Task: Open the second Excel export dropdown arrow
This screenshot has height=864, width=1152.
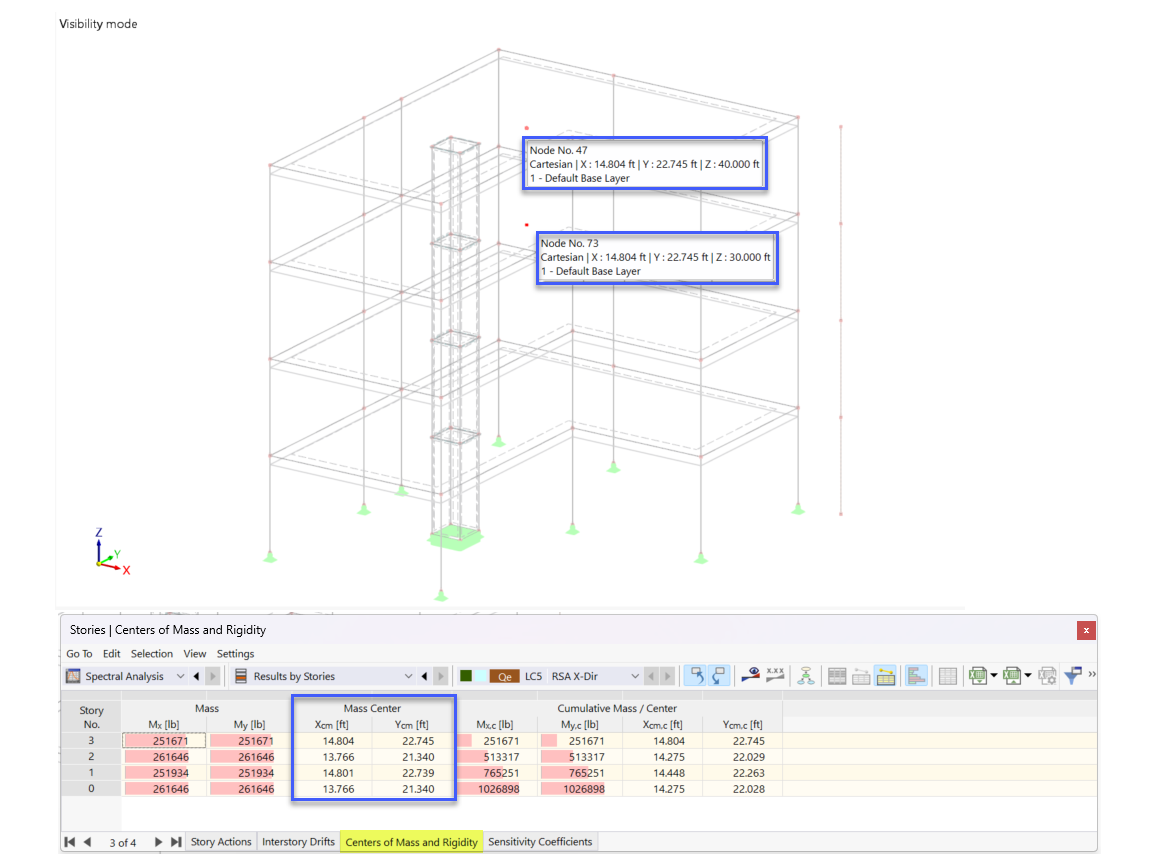Action: (x=1028, y=675)
